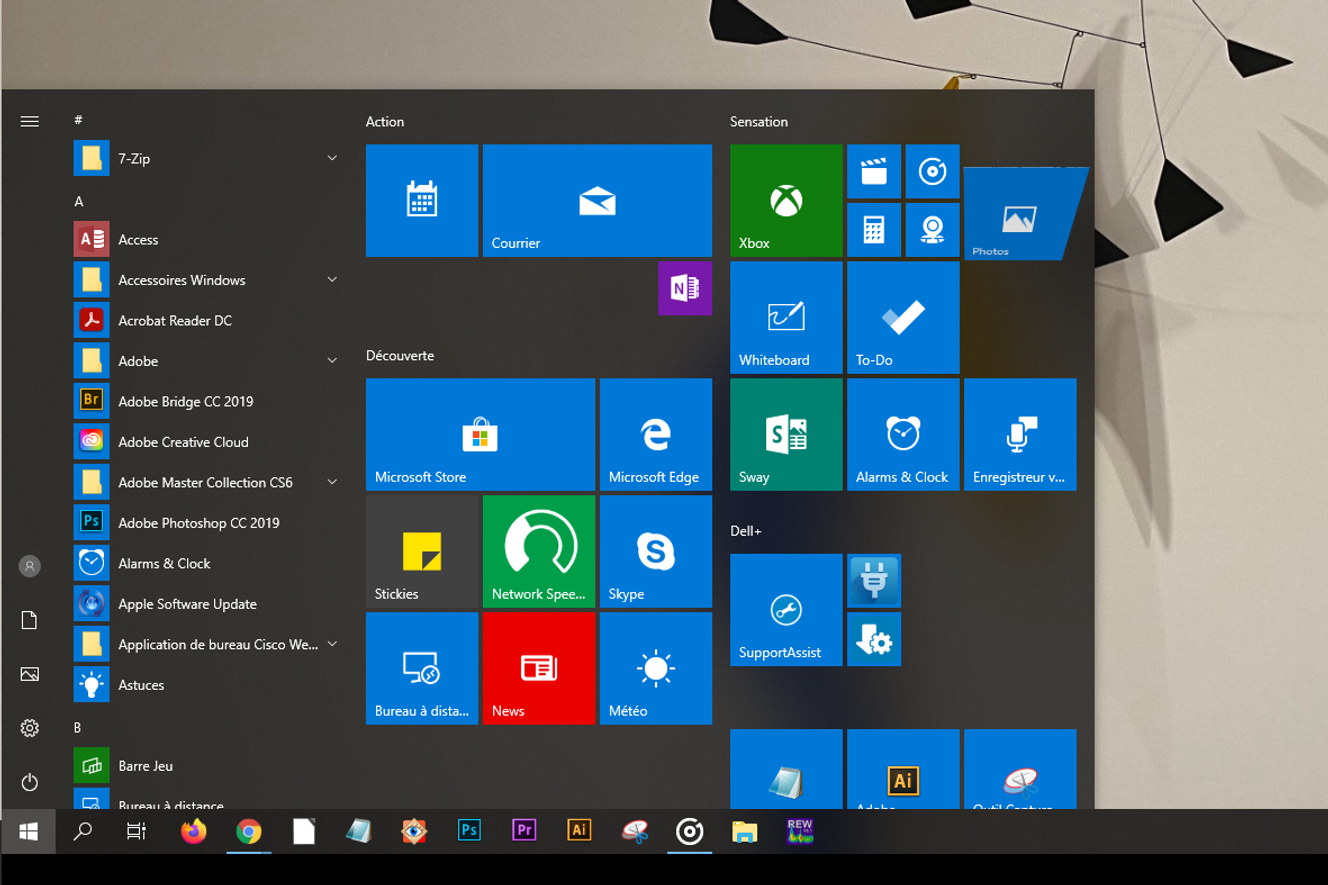Open the Calendar tile in Action group
The width and height of the screenshot is (1328, 885).
pos(422,200)
